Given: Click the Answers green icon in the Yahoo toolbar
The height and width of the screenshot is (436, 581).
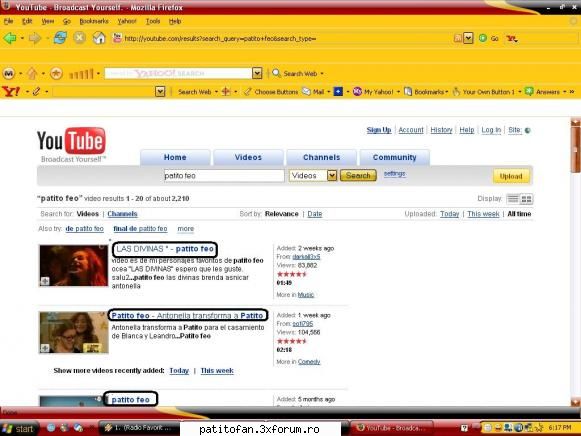Looking at the screenshot, I should pyautogui.click(x=529, y=91).
